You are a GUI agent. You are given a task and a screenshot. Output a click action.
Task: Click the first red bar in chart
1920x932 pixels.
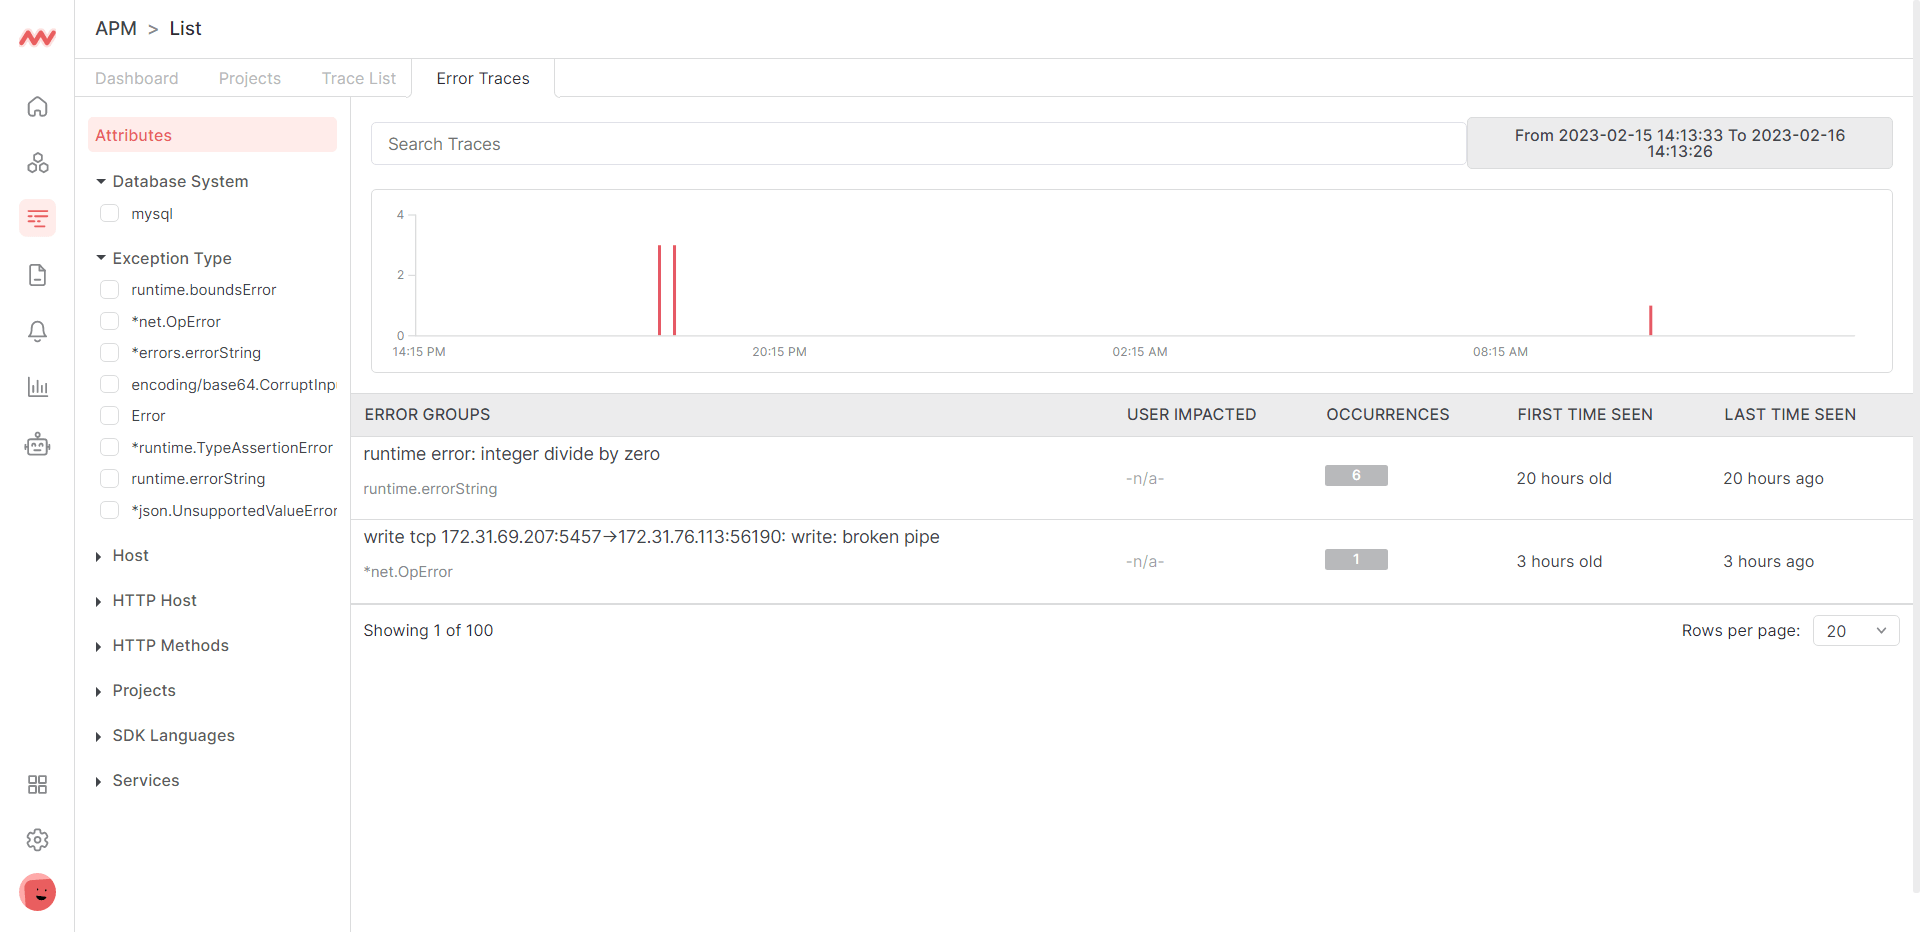(x=659, y=290)
